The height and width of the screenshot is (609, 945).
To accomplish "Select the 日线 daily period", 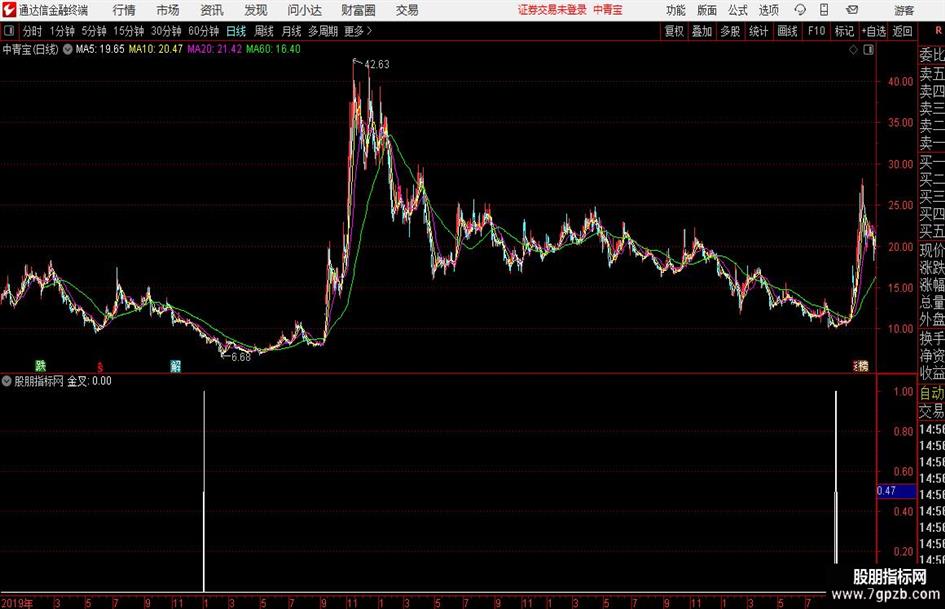I will click(236, 31).
